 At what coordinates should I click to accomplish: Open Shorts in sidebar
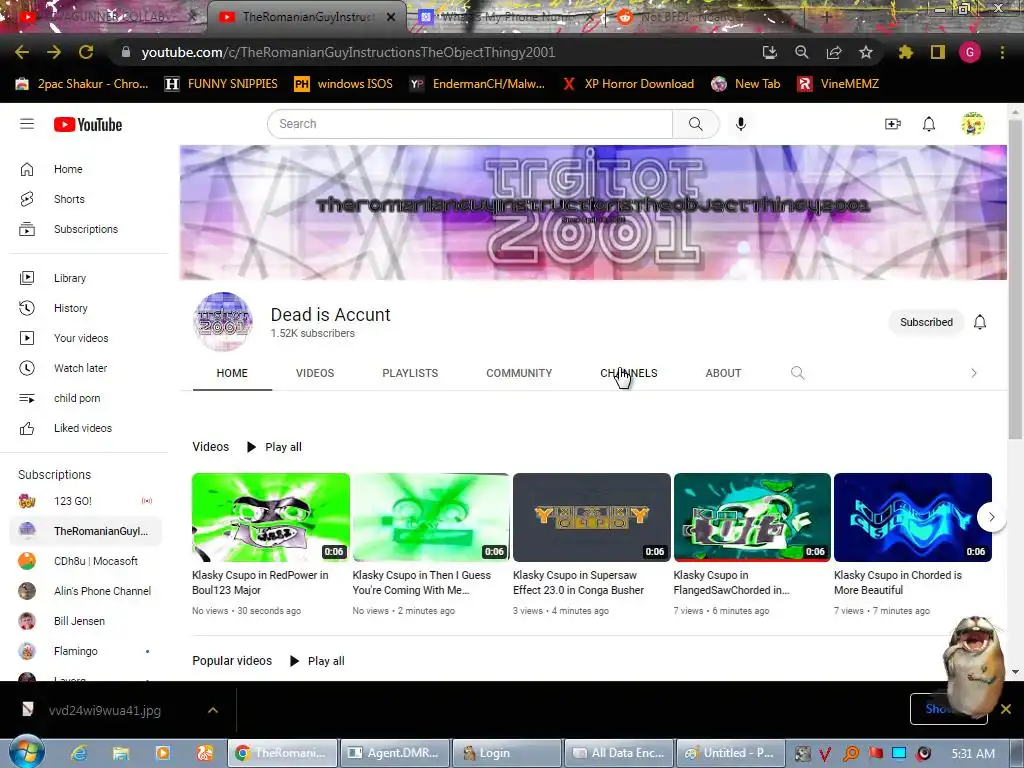point(85,199)
